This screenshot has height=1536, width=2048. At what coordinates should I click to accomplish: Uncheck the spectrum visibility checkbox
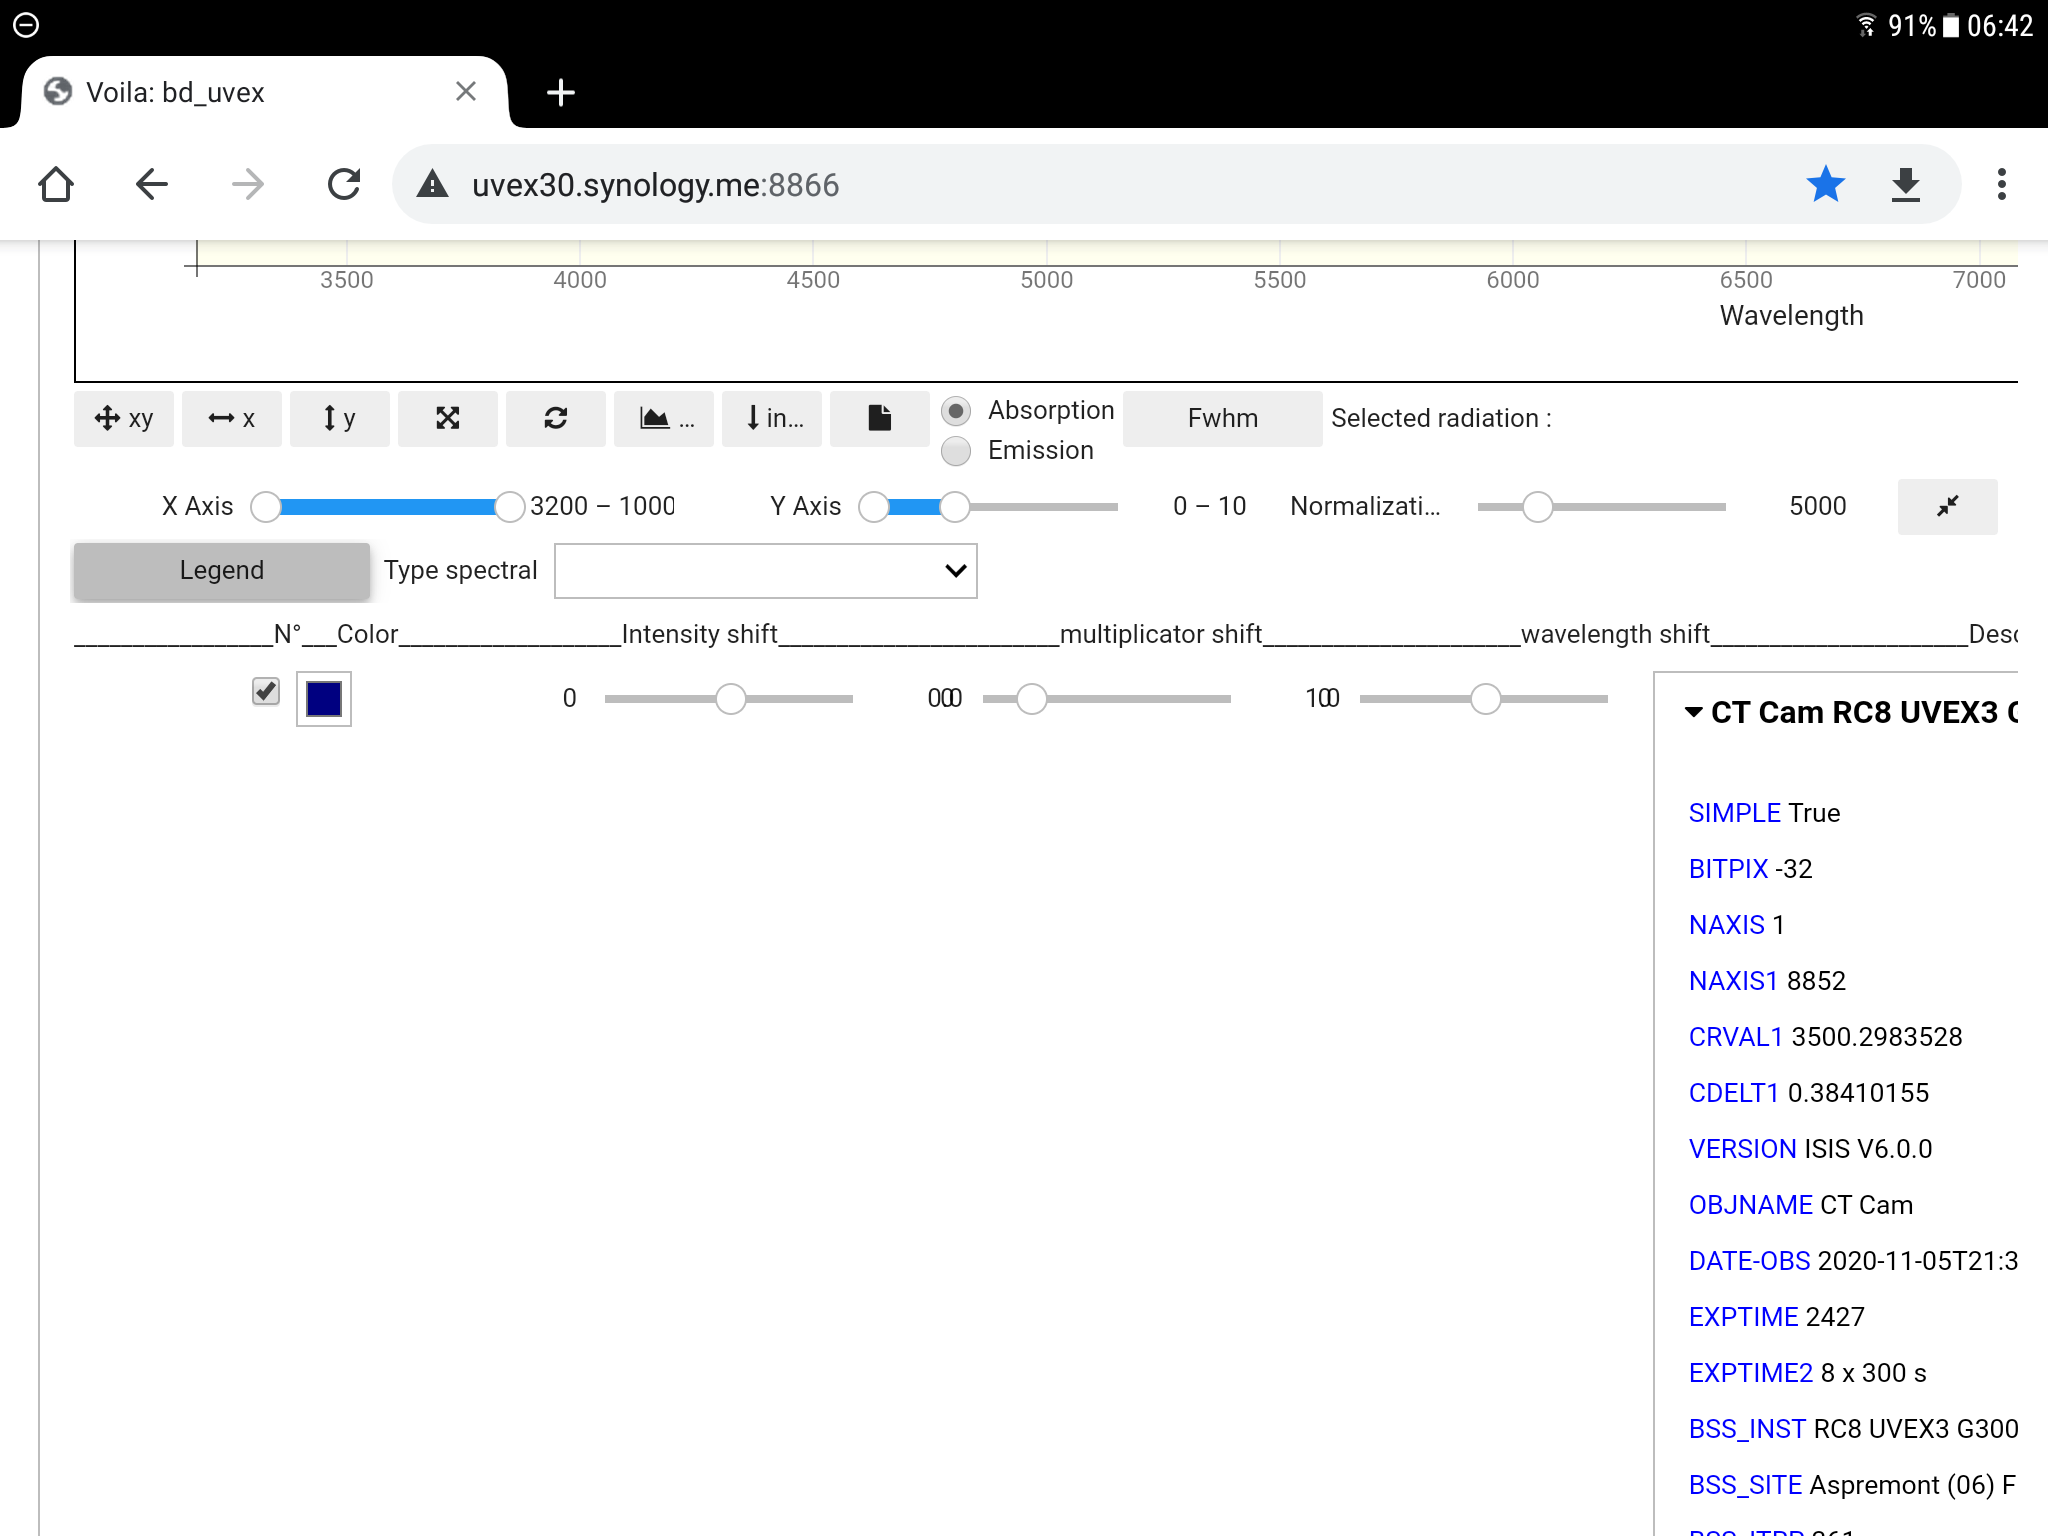(266, 691)
